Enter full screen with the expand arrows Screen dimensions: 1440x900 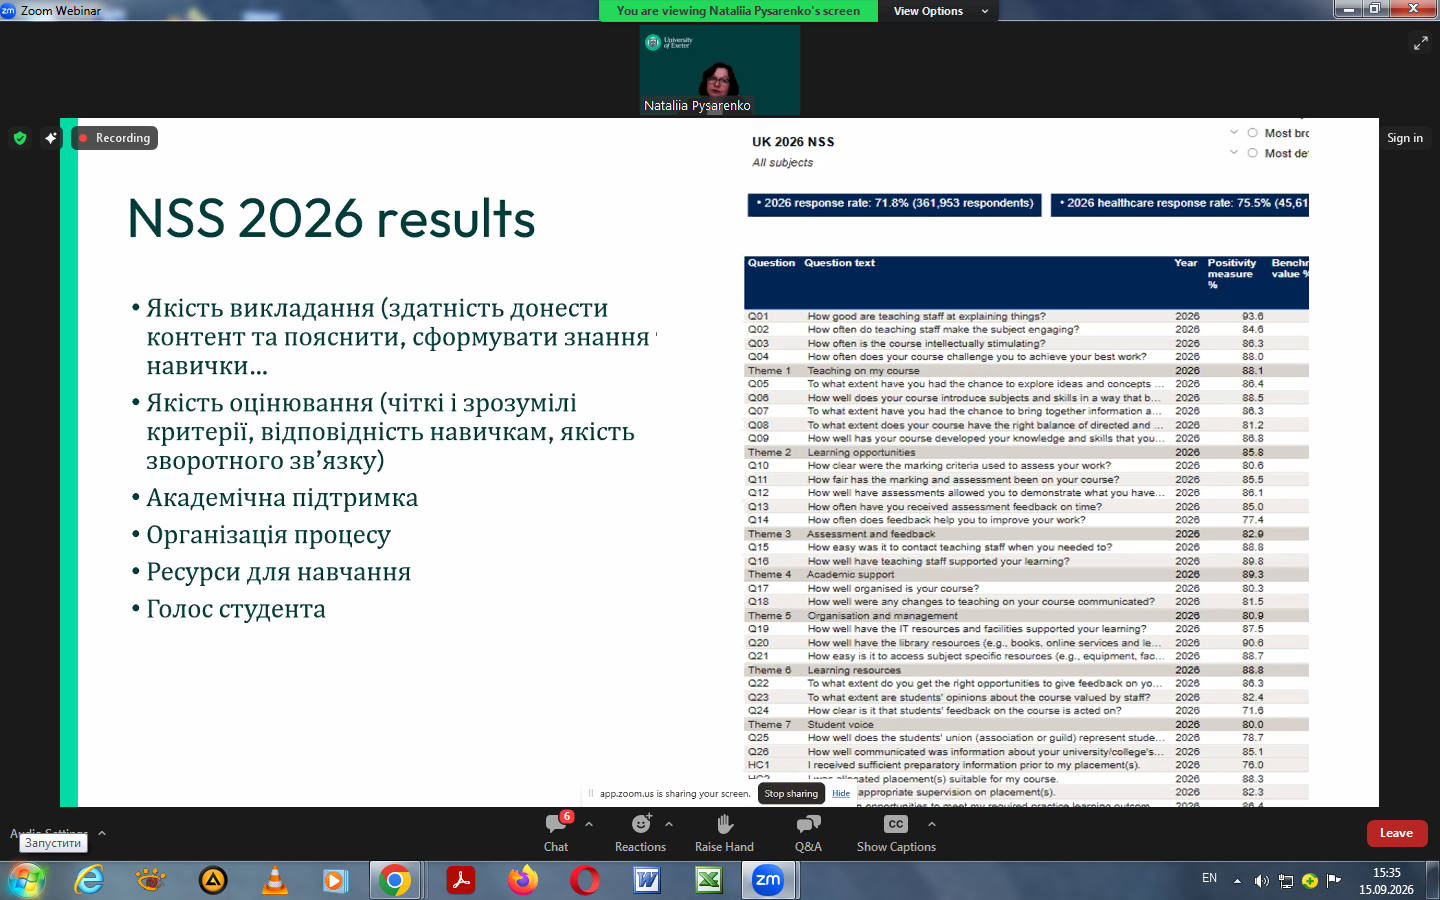pos(1420,43)
